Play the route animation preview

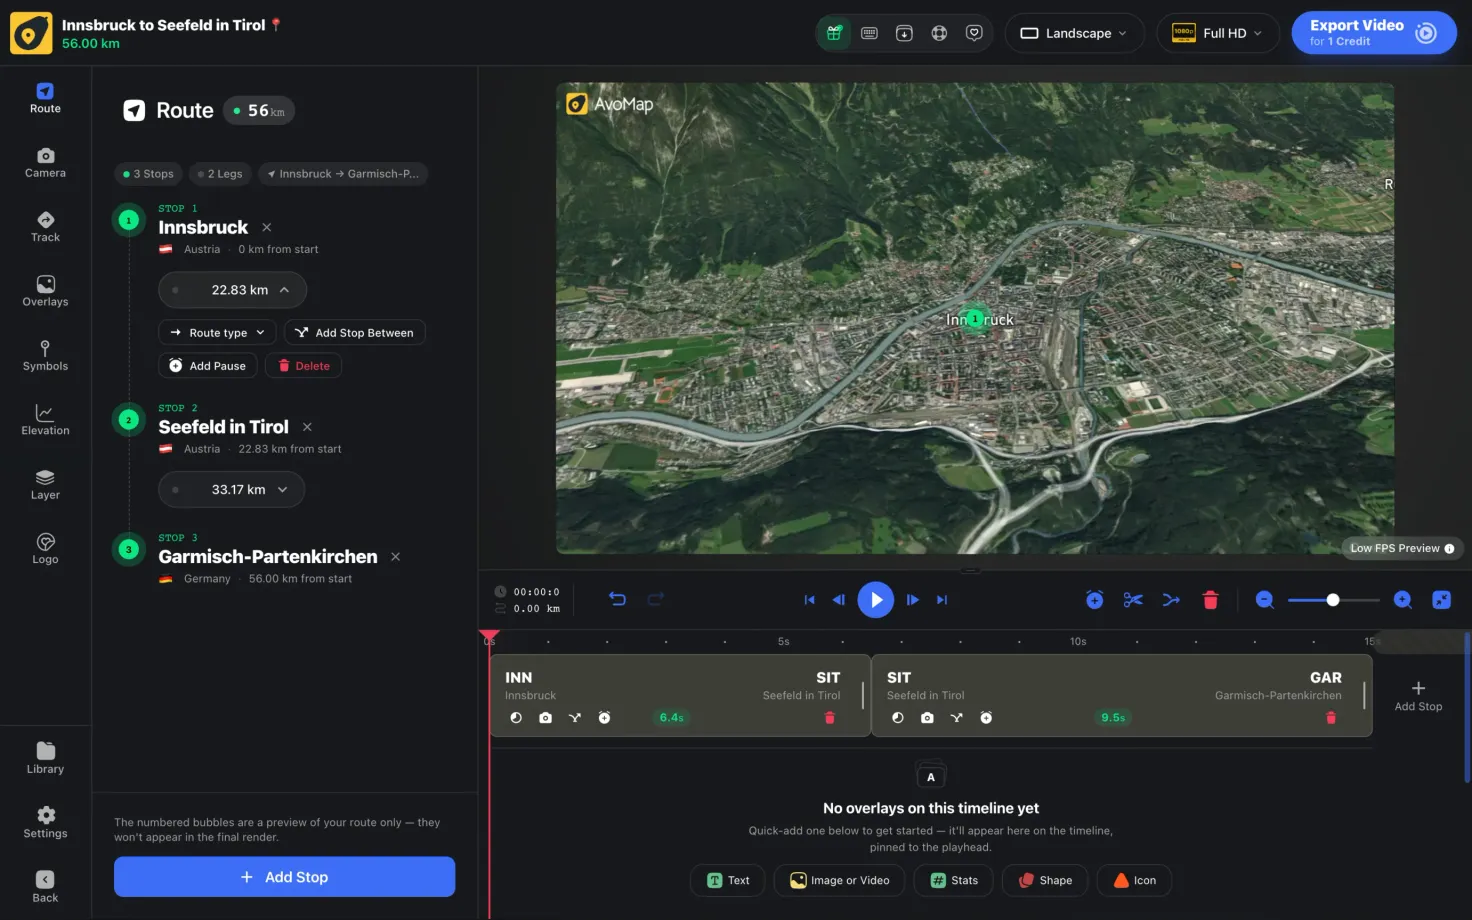(875, 600)
